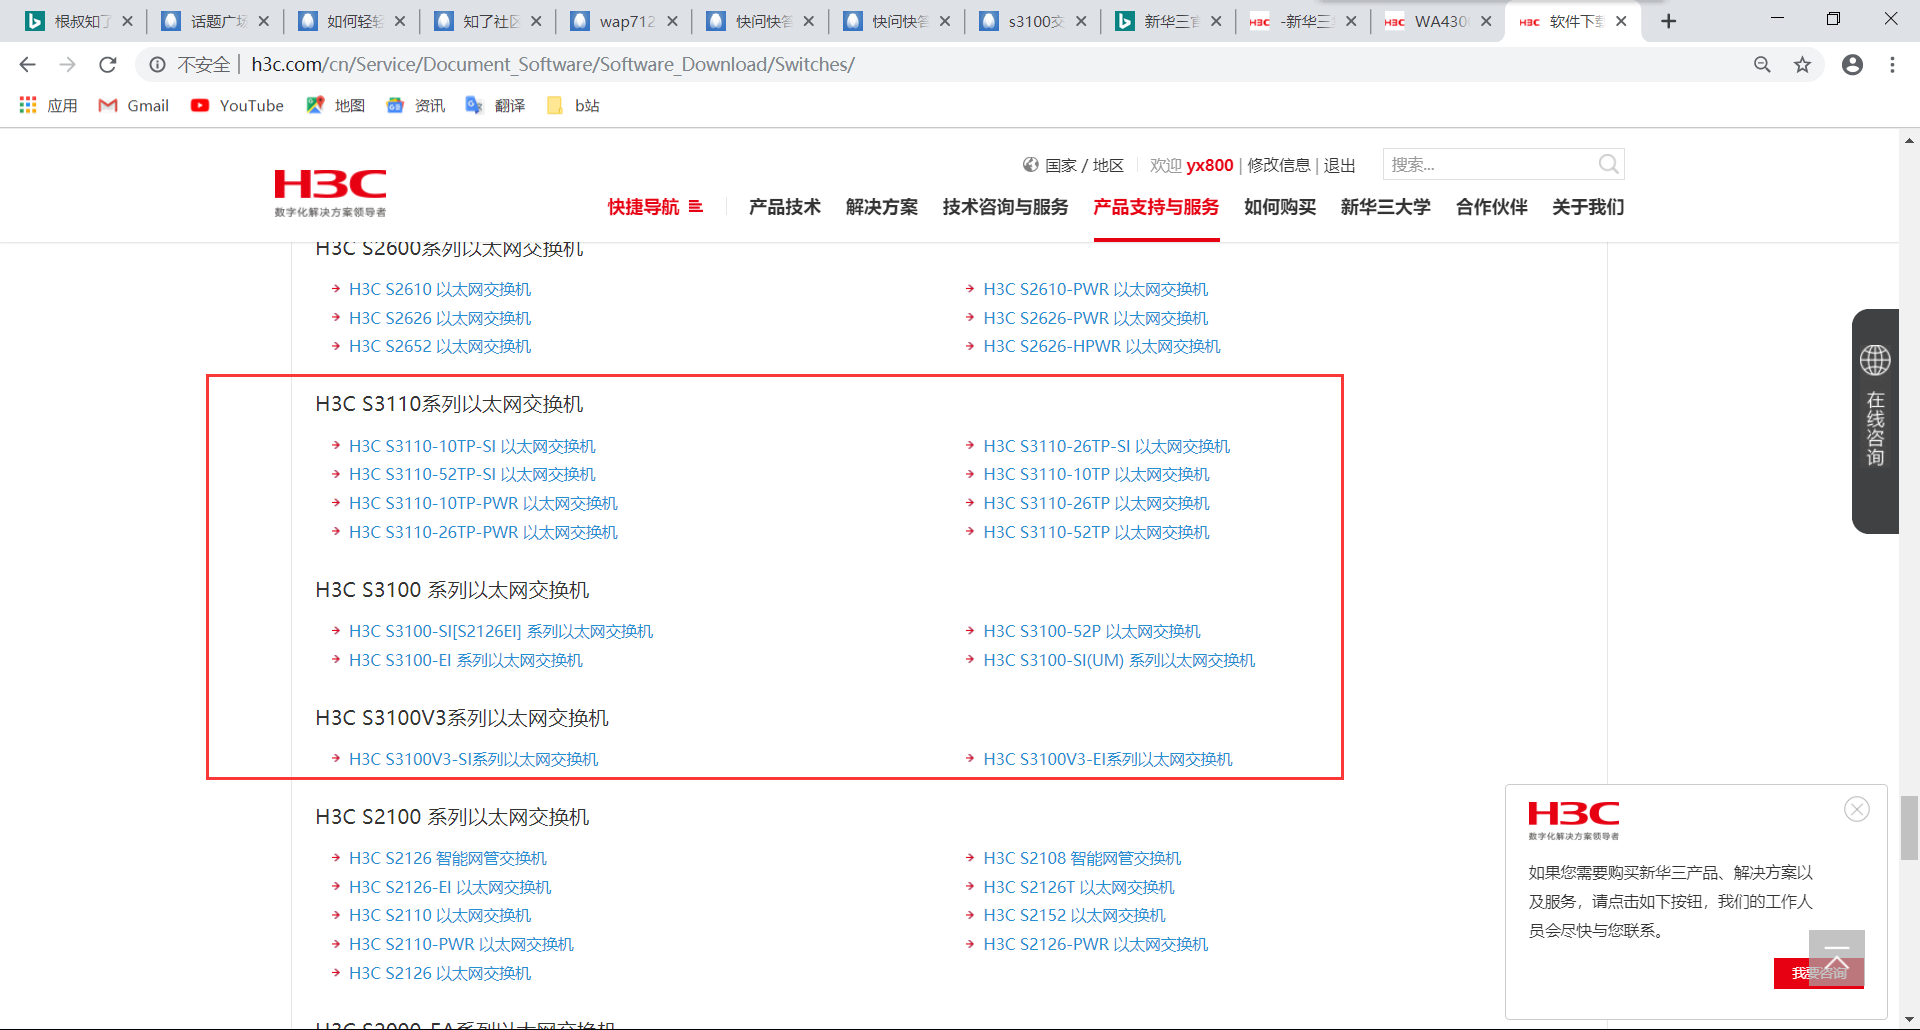Bookmark this page with the star icon
1920x1030 pixels.
1802,65
